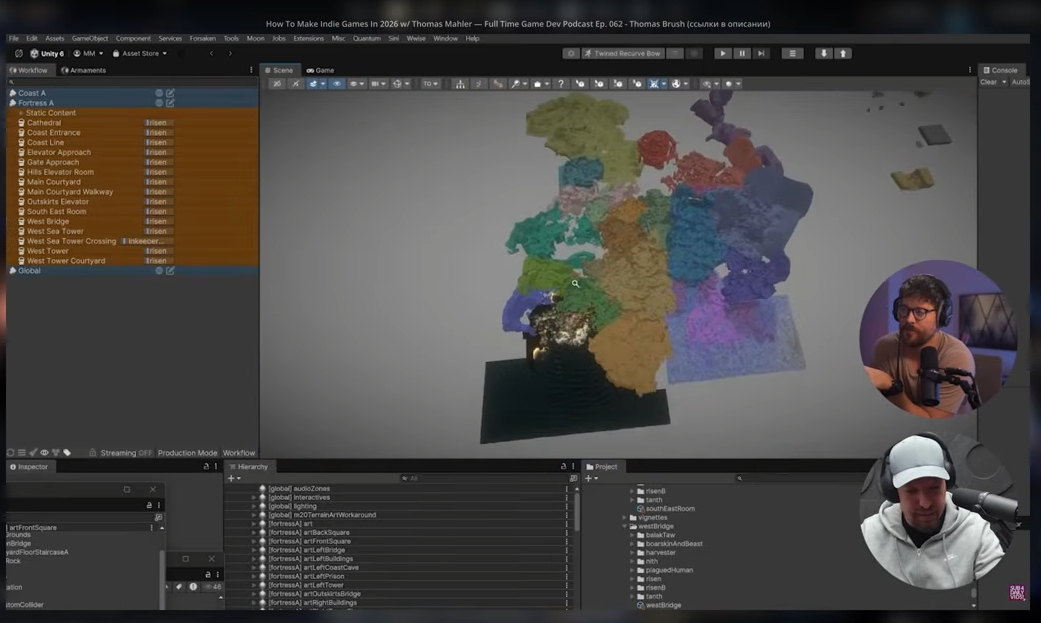Collapse the westBridge folder in Project panel

[x=625, y=526]
